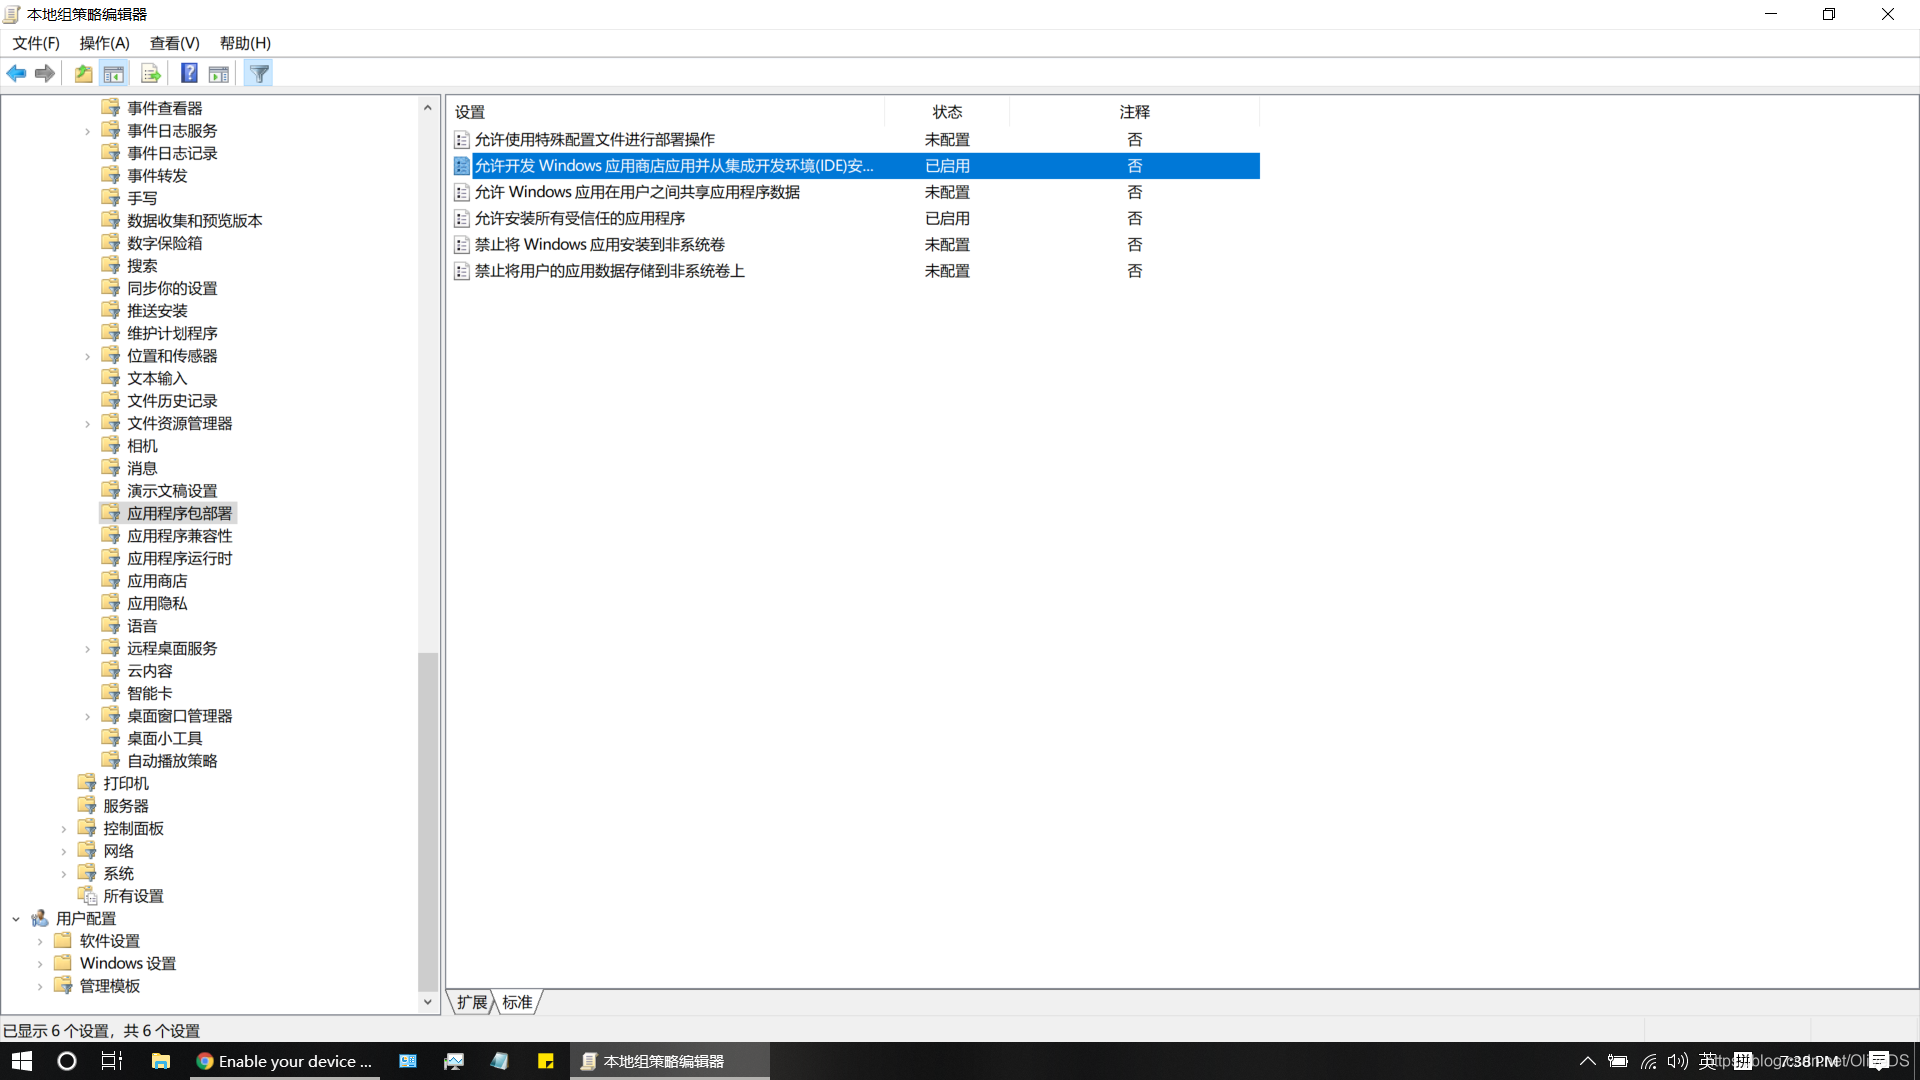This screenshot has width=1920, height=1080.
Task: Expand the Windows 设置 tree node
Action: tap(40, 964)
